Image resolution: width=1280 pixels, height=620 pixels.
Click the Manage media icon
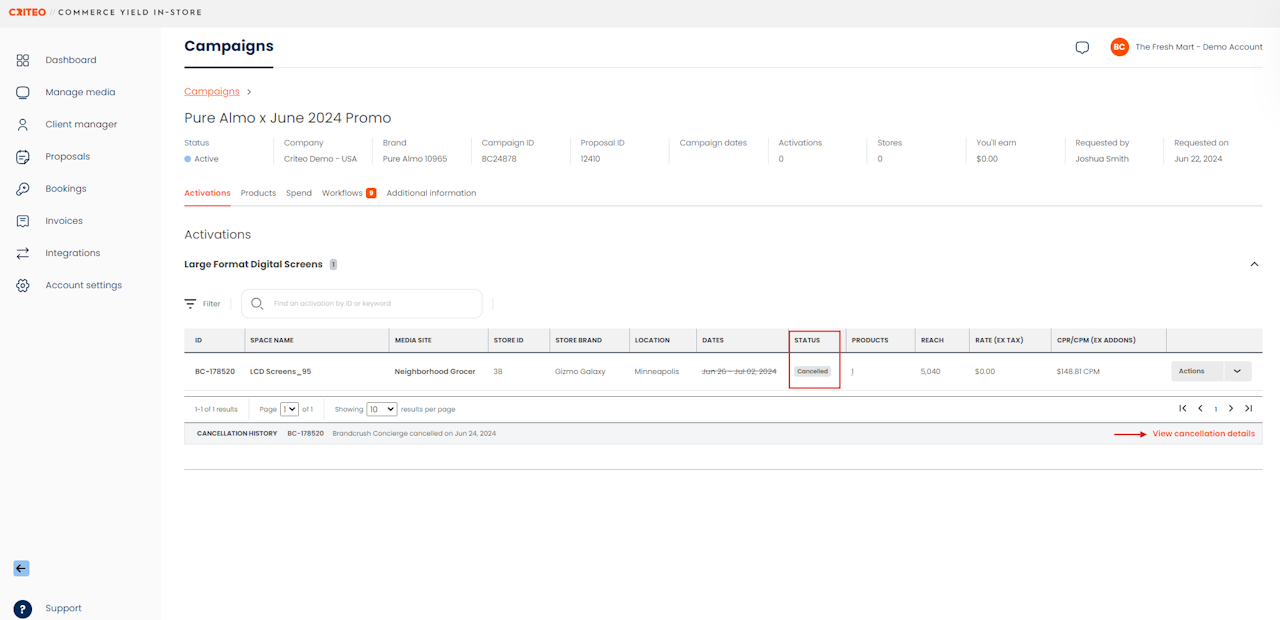[x=23, y=92]
